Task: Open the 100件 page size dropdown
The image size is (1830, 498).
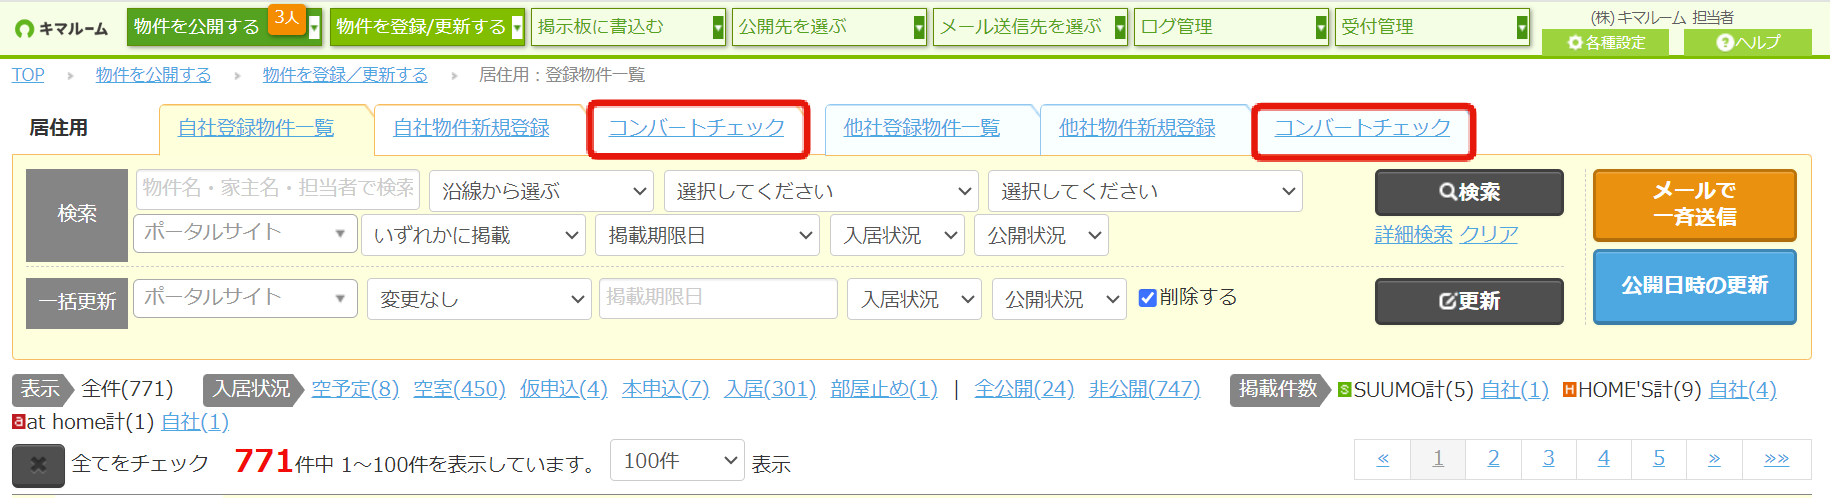Action: (x=677, y=461)
